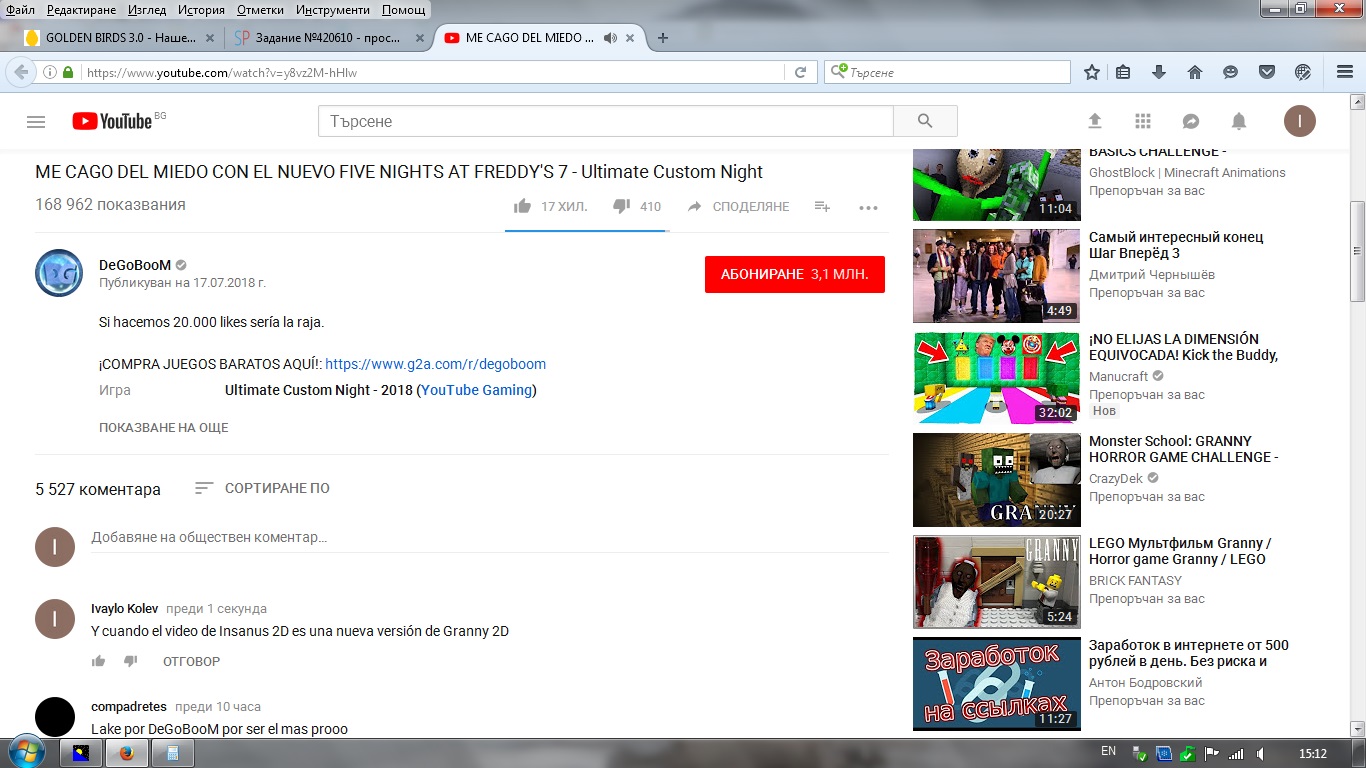This screenshot has height=768, width=1366.
Task: Click the Firefox URL address bar
Action: point(432,72)
